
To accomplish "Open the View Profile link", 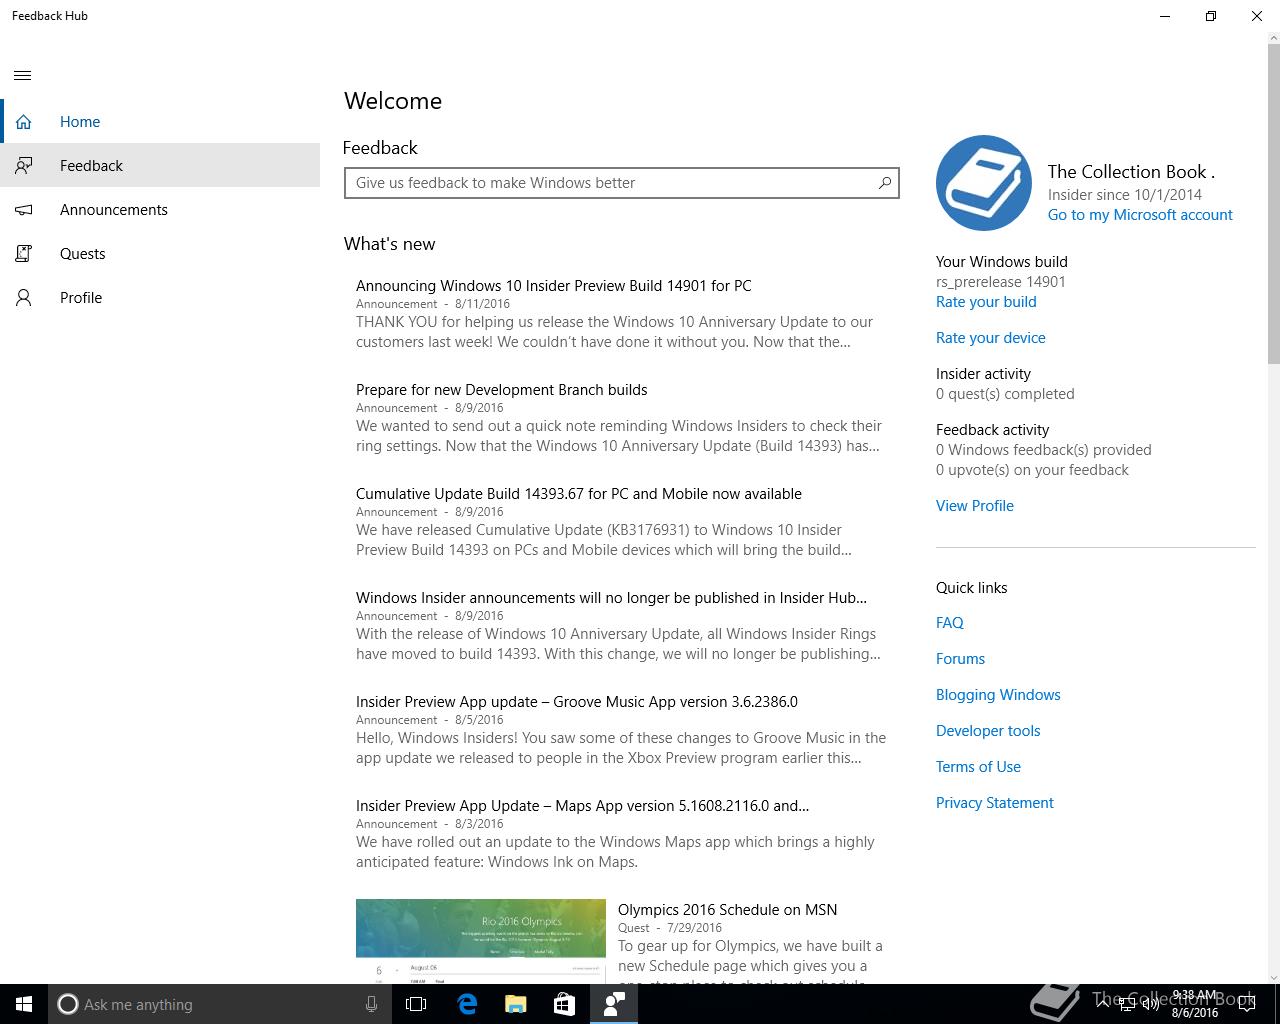I will coord(975,506).
